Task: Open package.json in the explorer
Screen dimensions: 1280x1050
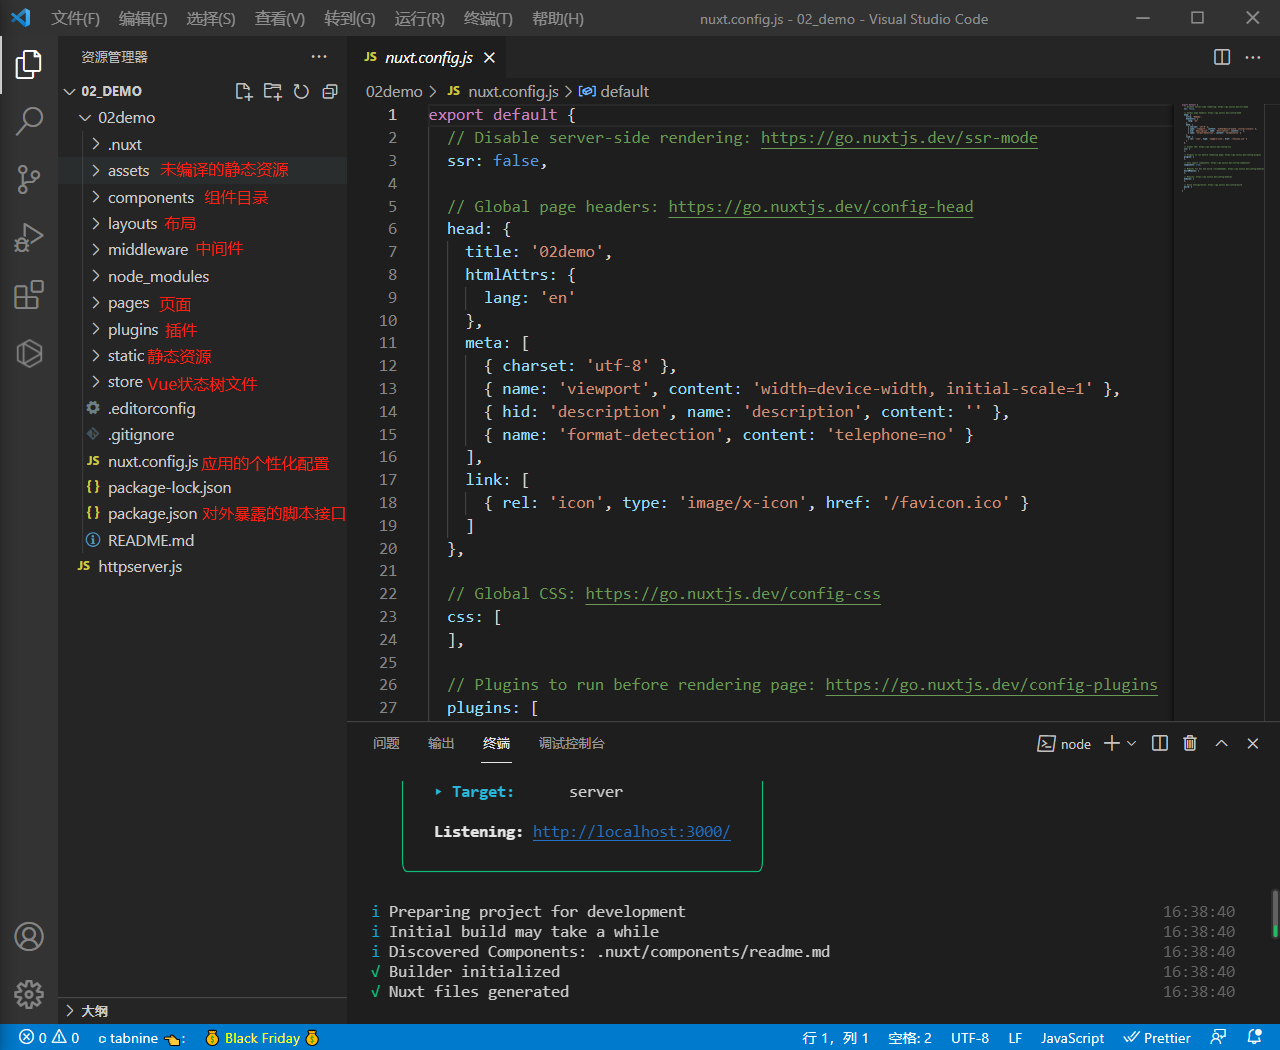Action: [x=202, y=514]
